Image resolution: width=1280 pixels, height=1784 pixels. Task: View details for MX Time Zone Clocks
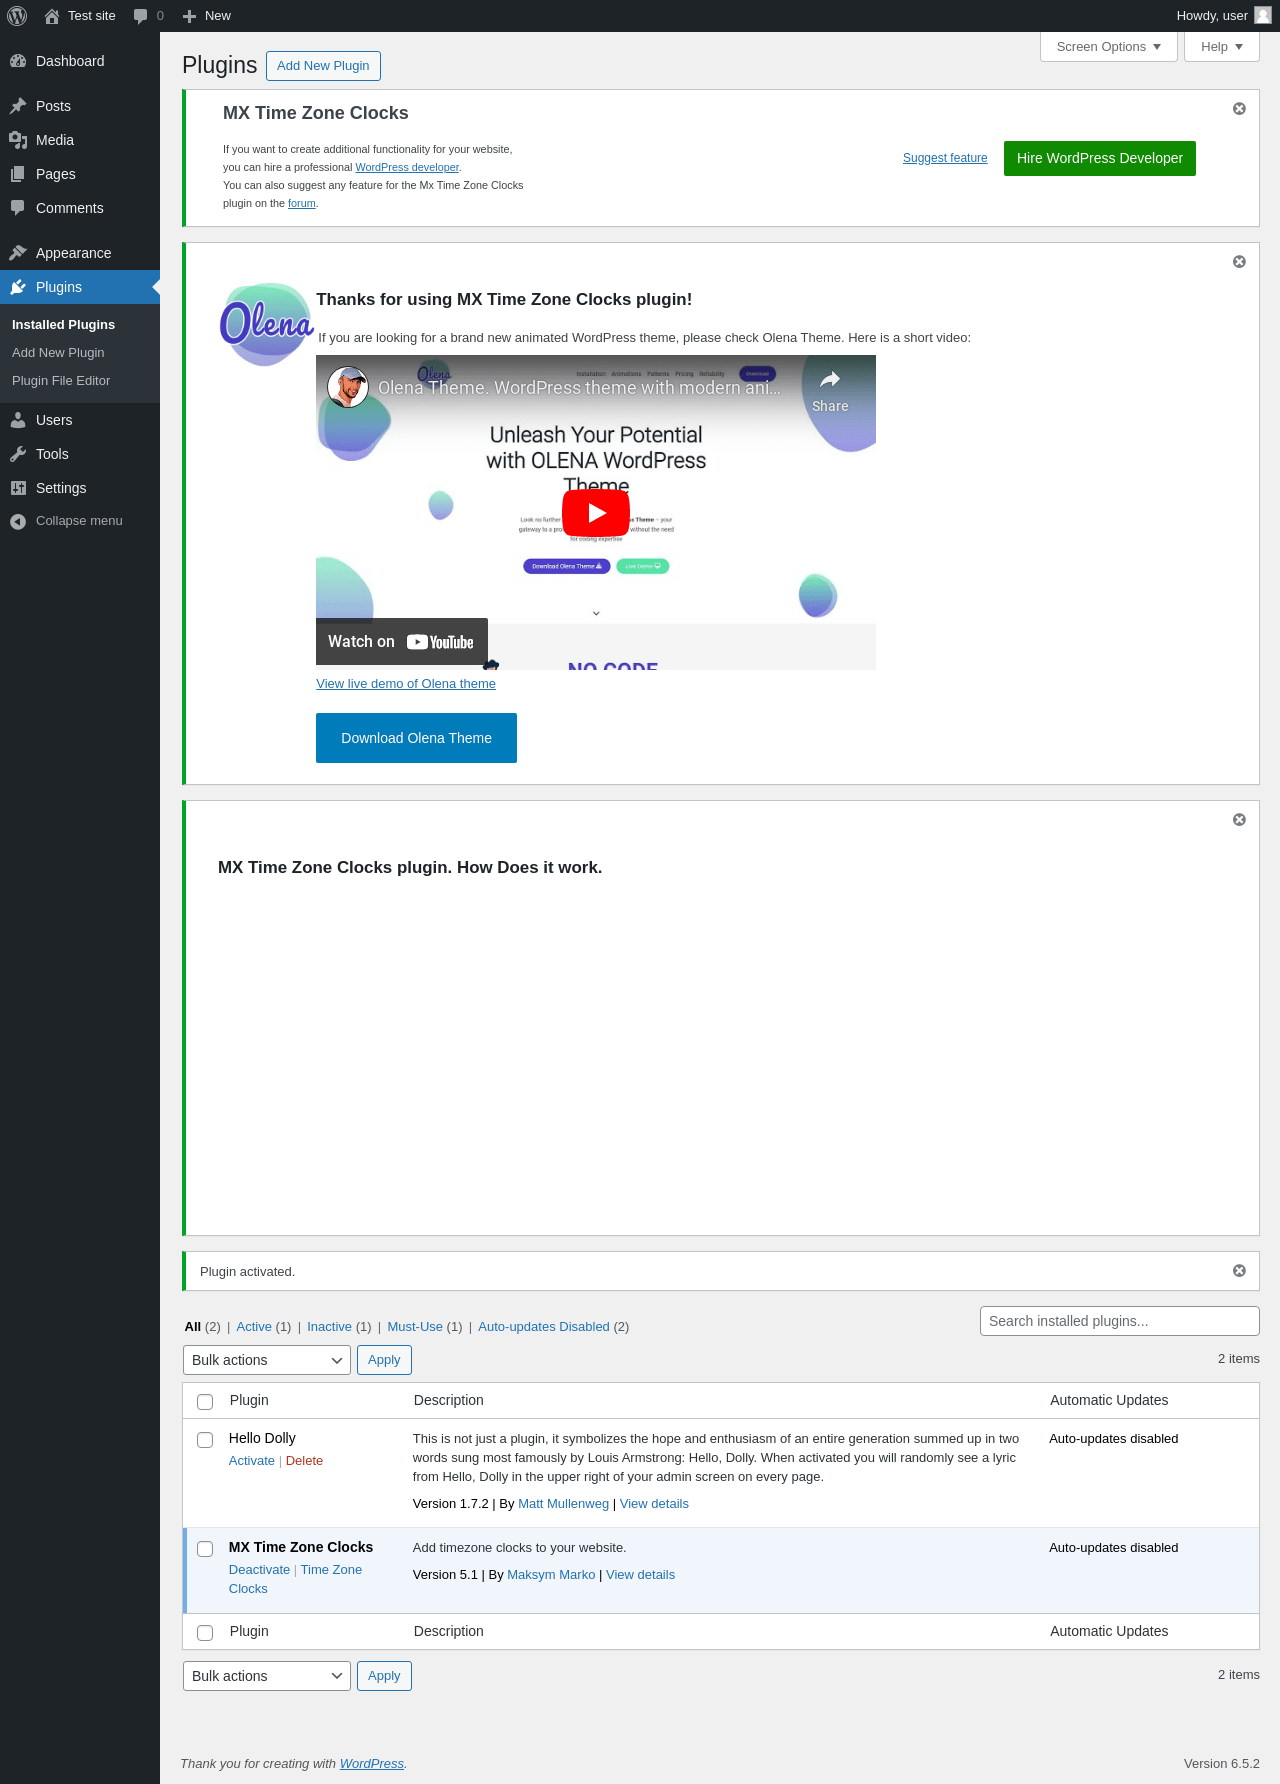(640, 1575)
